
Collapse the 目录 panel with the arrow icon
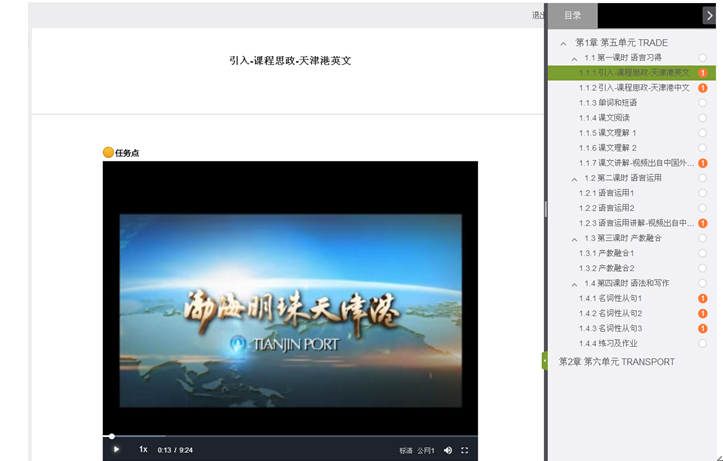[x=709, y=15]
